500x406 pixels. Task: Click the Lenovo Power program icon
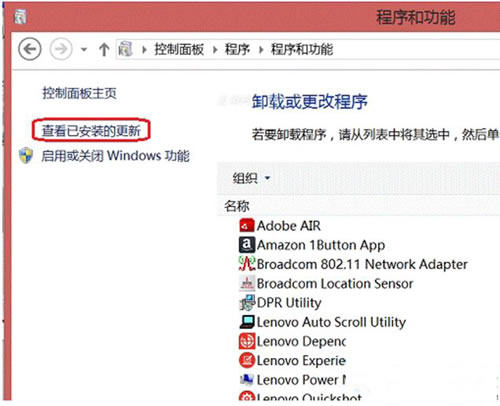(x=247, y=379)
